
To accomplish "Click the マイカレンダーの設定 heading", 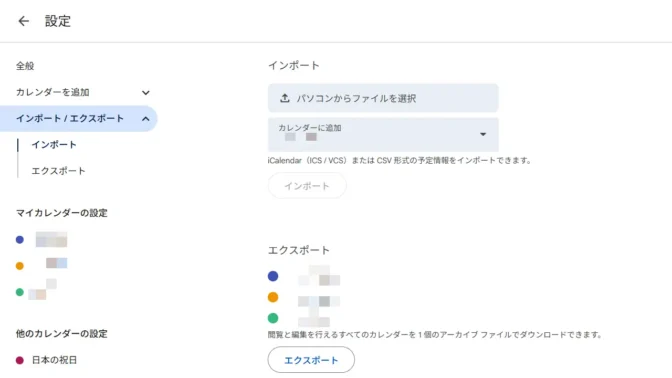I will [x=62, y=213].
